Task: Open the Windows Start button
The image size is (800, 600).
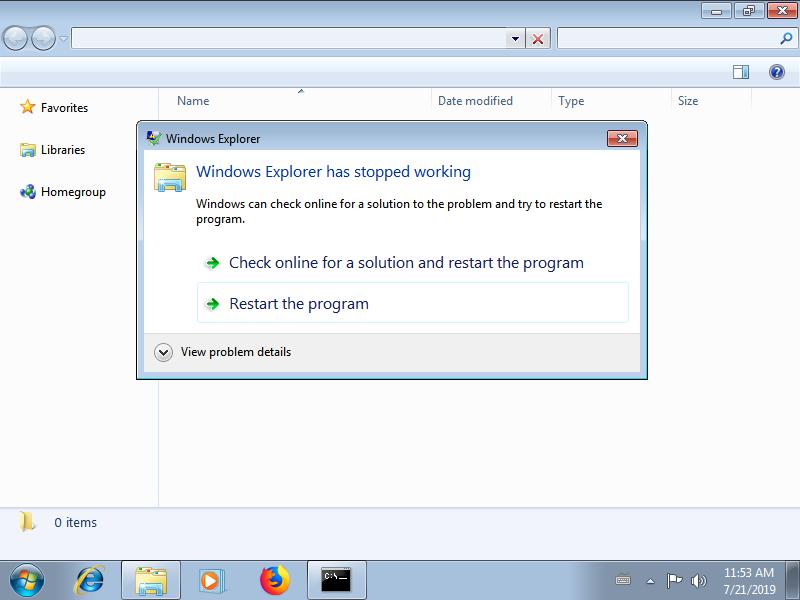Action: [x=27, y=581]
